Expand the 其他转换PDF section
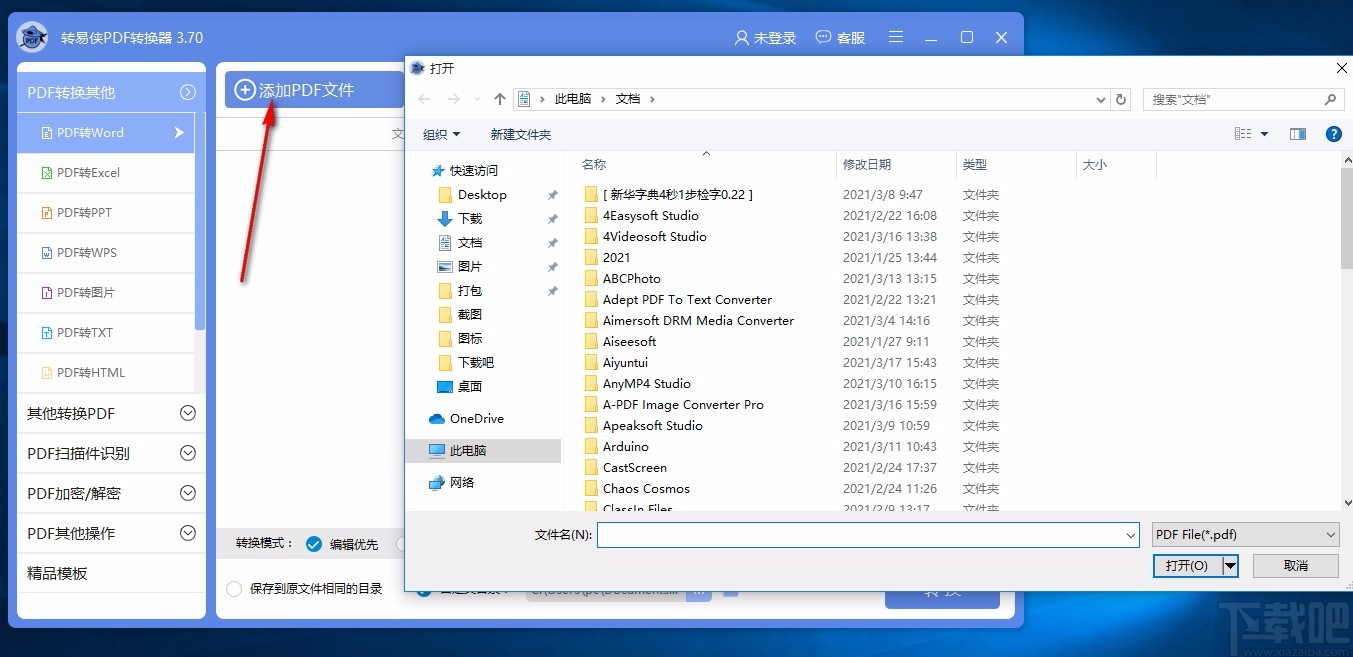Image resolution: width=1353 pixels, height=657 pixels. [110, 413]
